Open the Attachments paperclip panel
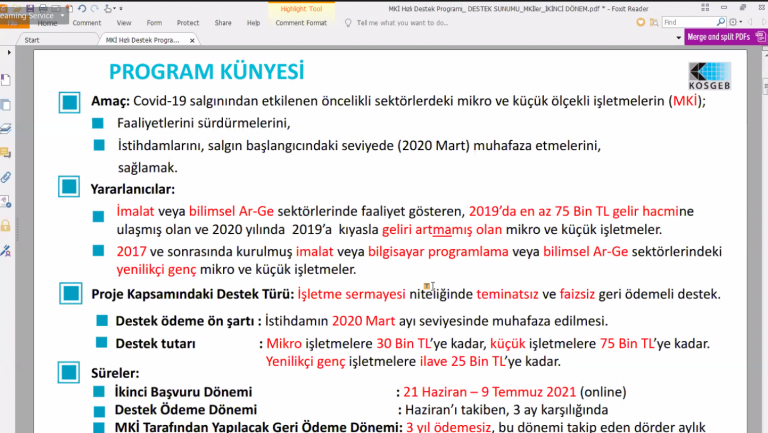This screenshot has height=433, width=768. 6,177
